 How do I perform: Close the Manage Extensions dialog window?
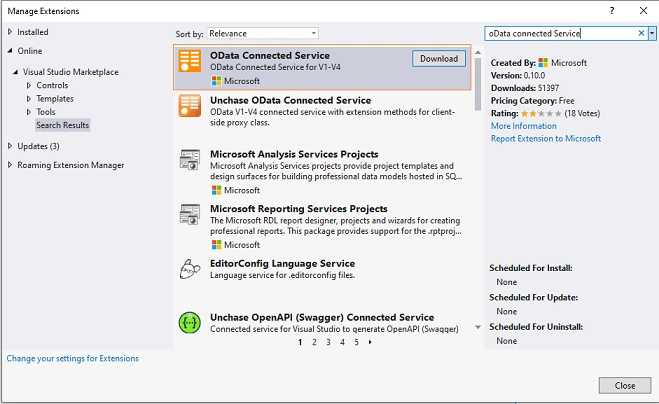pos(643,11)
